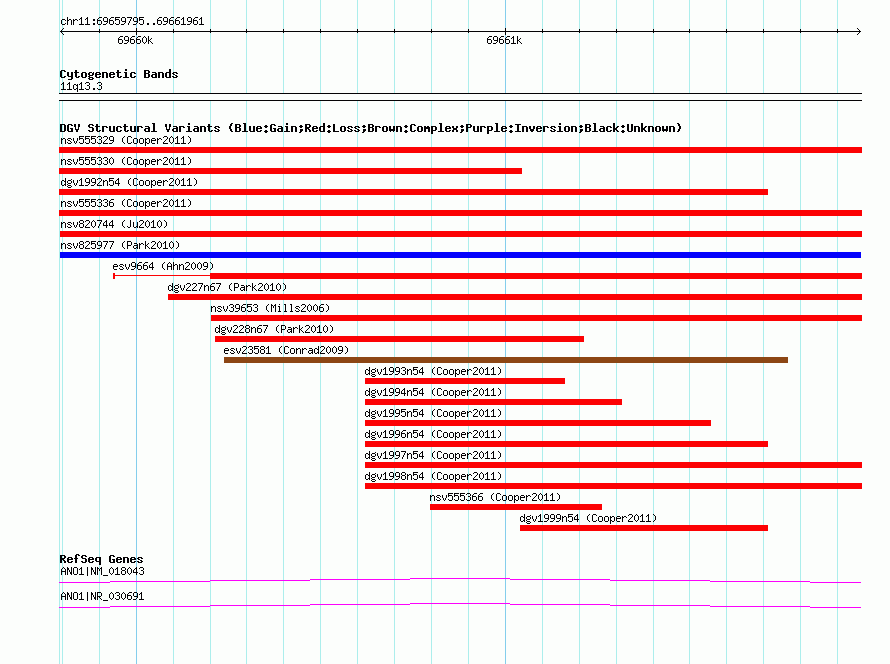Open dgv1993n54 (Cooper2011) label

(433, 371)
